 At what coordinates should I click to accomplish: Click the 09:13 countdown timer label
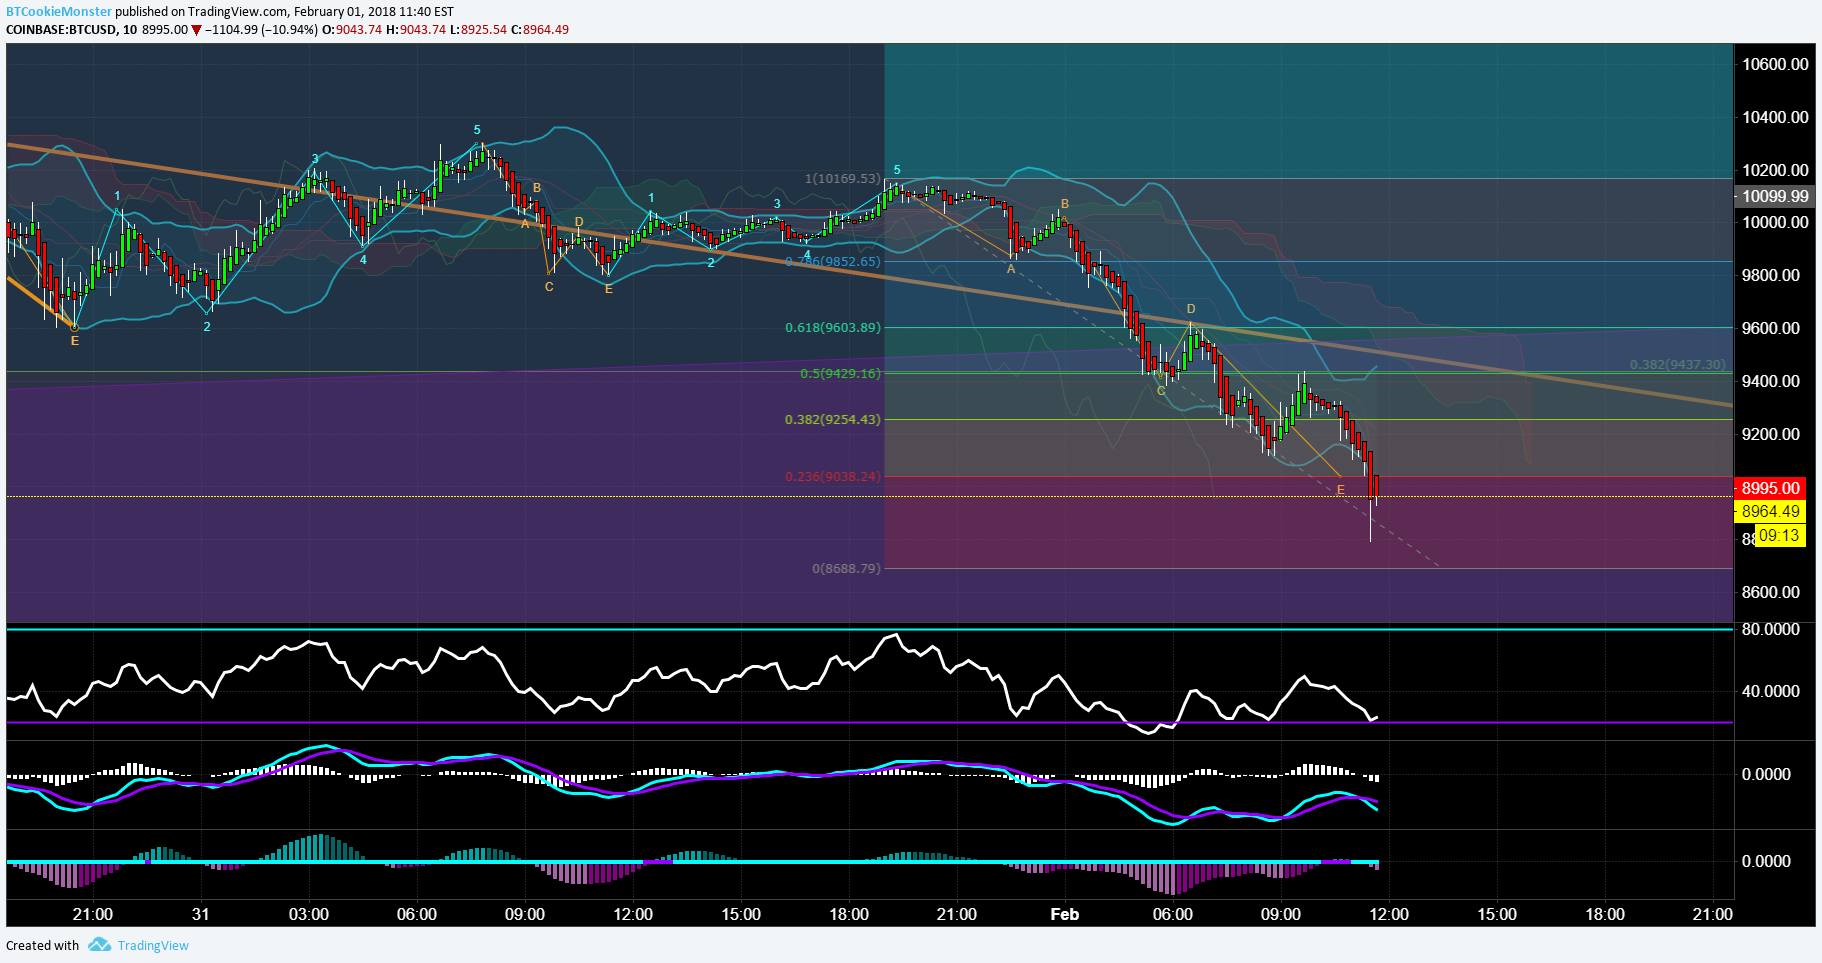click(1779, 536)
